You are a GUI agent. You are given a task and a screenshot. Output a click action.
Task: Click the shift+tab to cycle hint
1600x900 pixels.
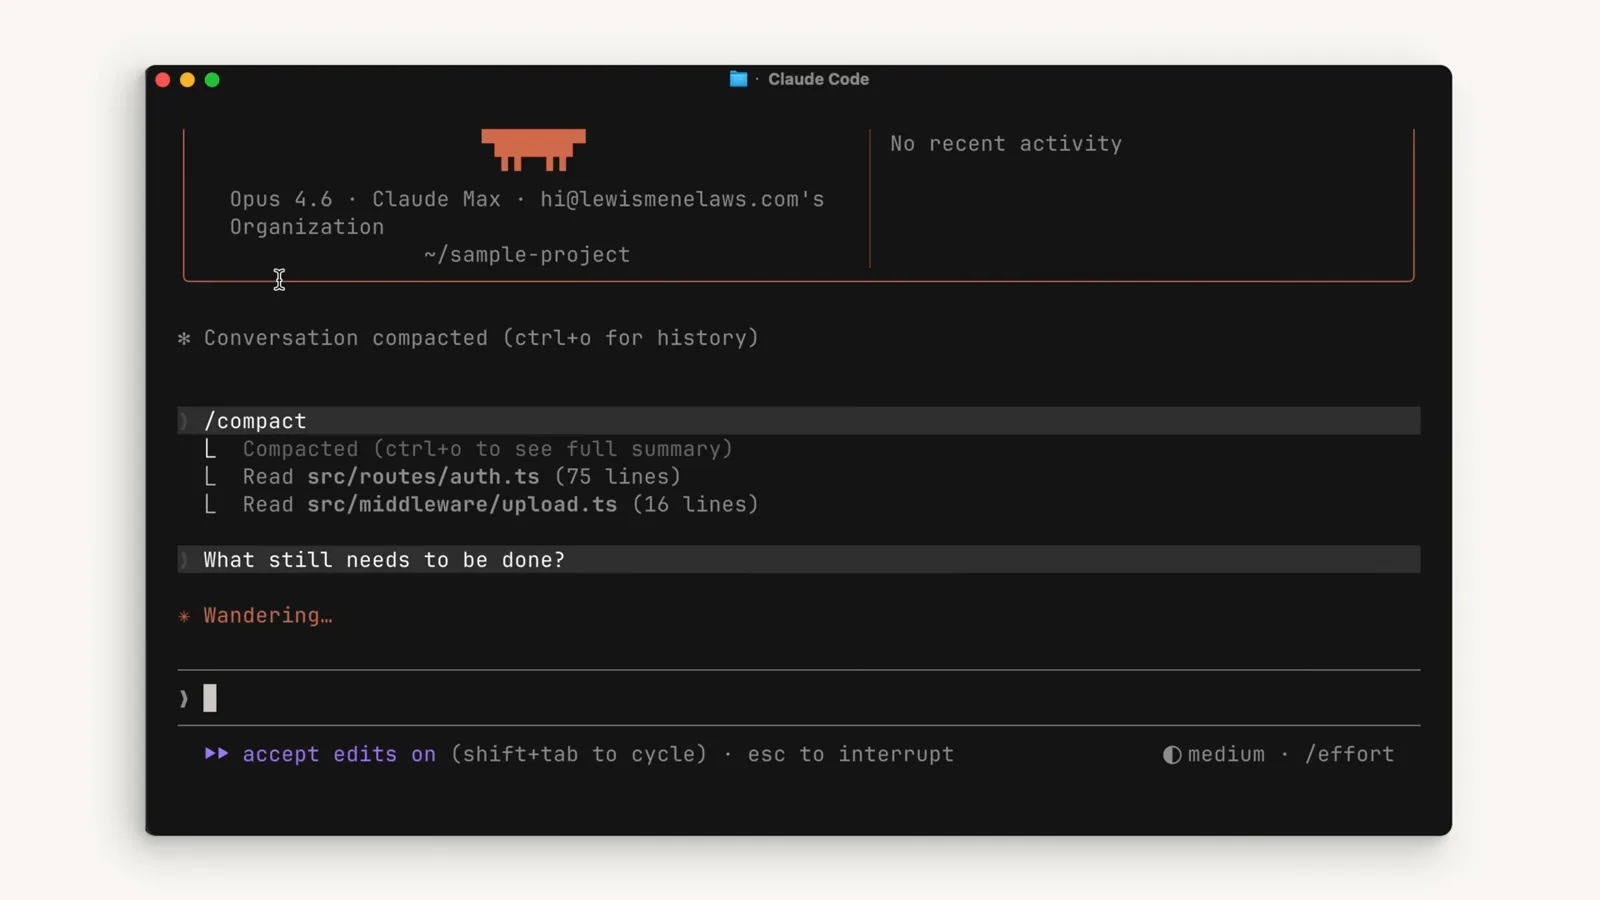coord(579,754)
